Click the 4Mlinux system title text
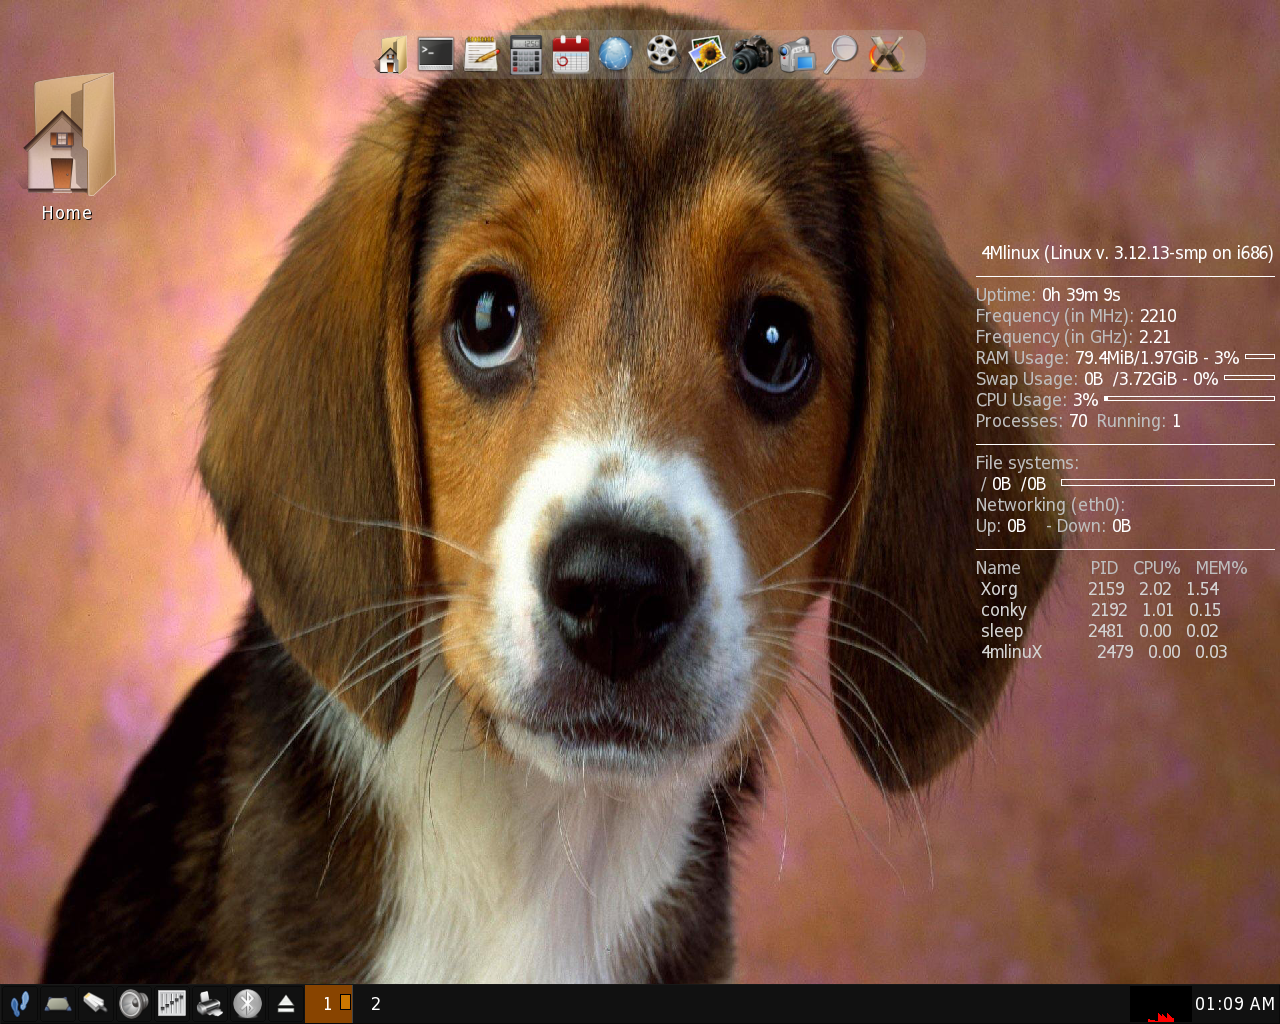Viewport: 1280px width, 1024px height. 1128,253
